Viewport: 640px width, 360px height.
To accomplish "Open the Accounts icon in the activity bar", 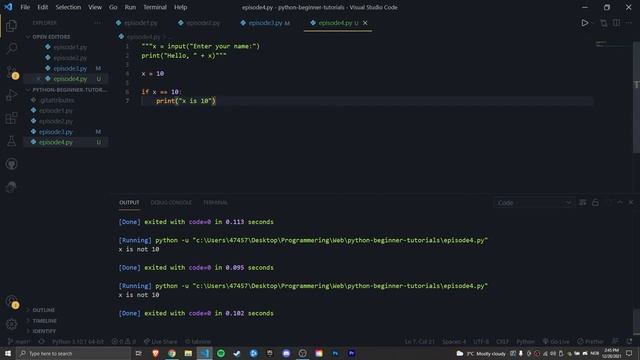I will tap(11, 302).
